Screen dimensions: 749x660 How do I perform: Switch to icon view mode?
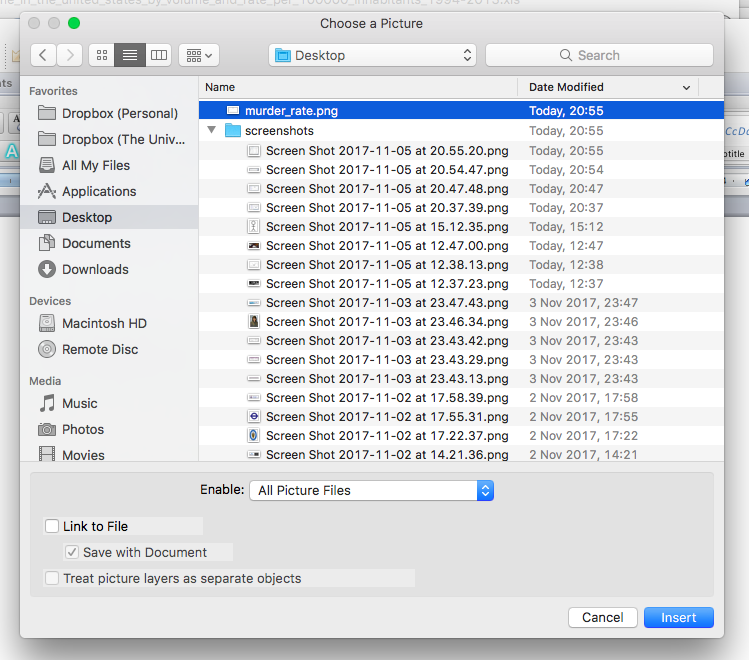102,55
